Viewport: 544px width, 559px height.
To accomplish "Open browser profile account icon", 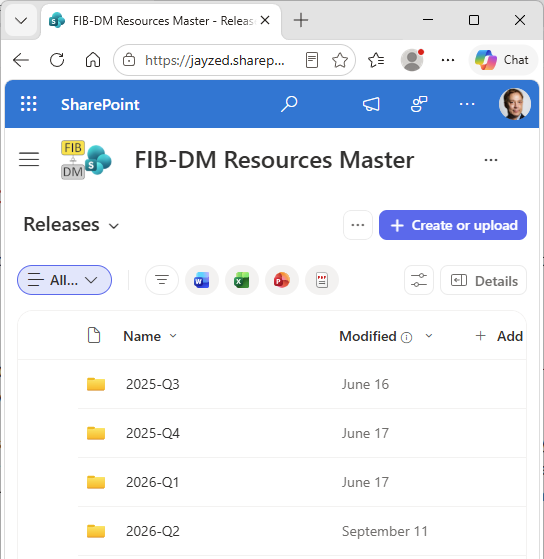I will click(412, 60).
